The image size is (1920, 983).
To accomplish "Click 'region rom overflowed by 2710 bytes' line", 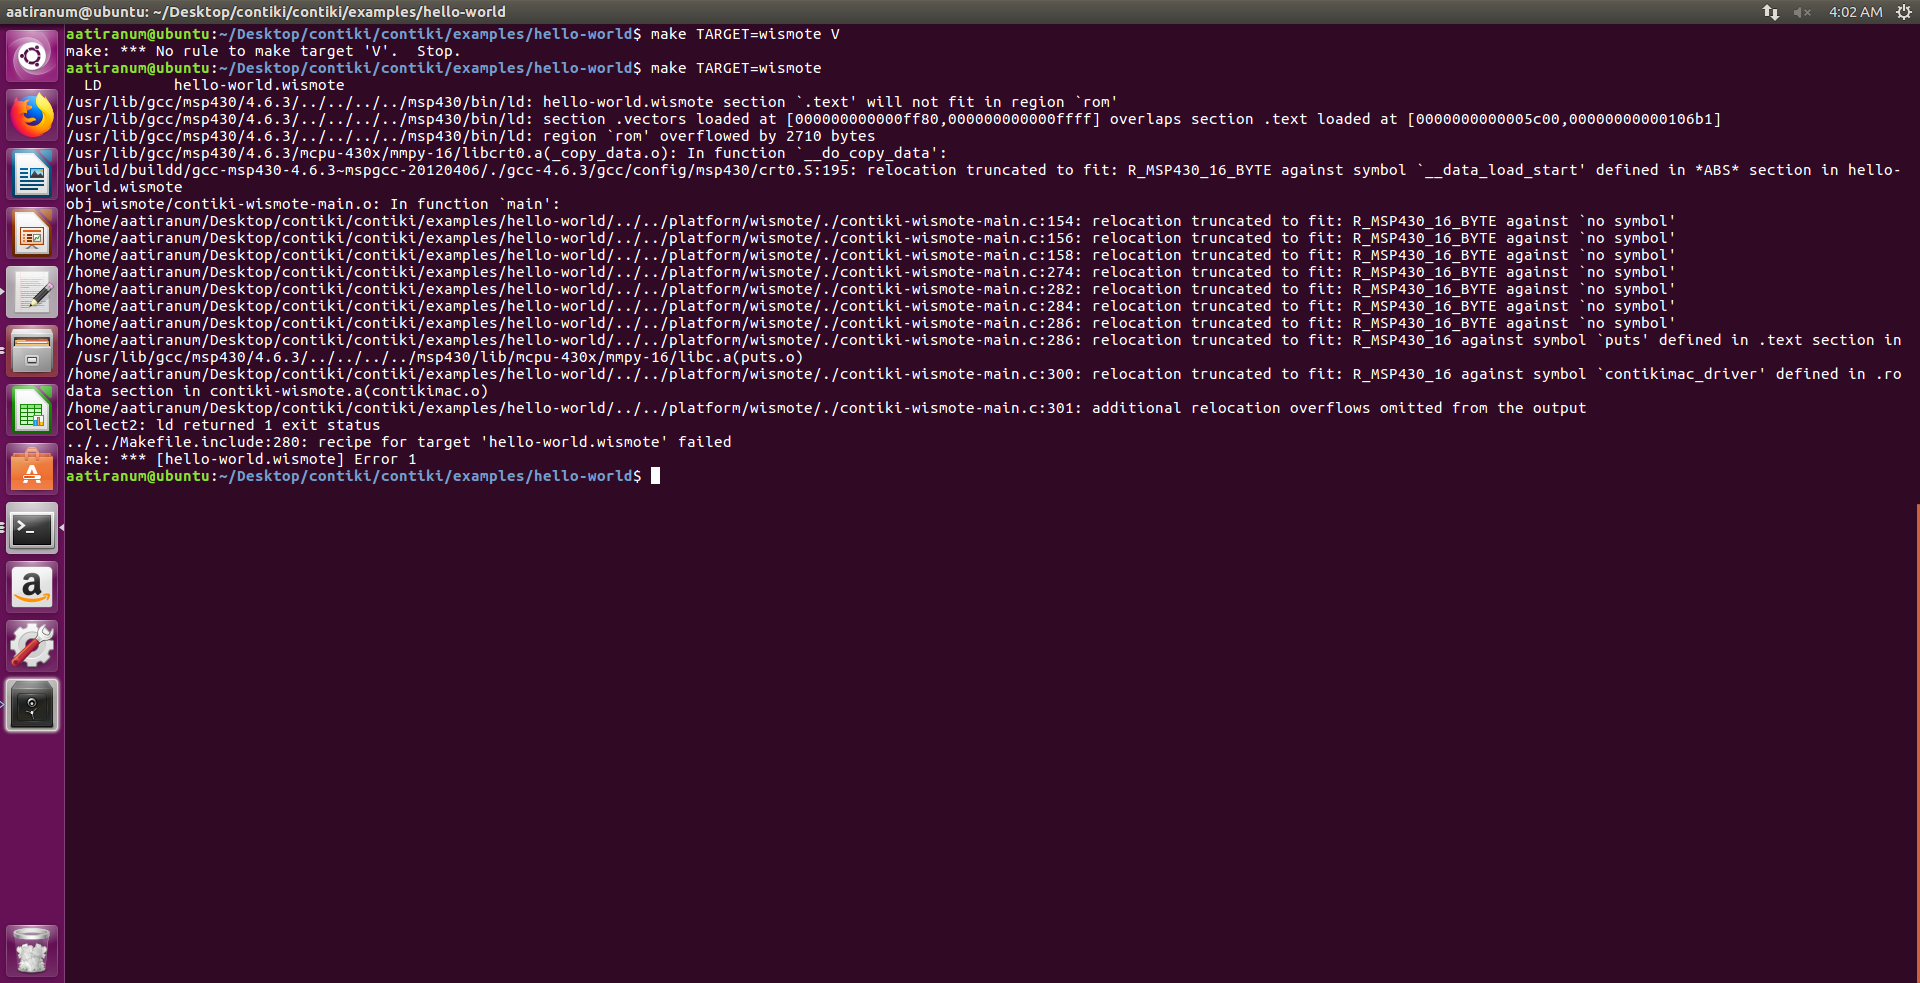I will tap(470, 136).
